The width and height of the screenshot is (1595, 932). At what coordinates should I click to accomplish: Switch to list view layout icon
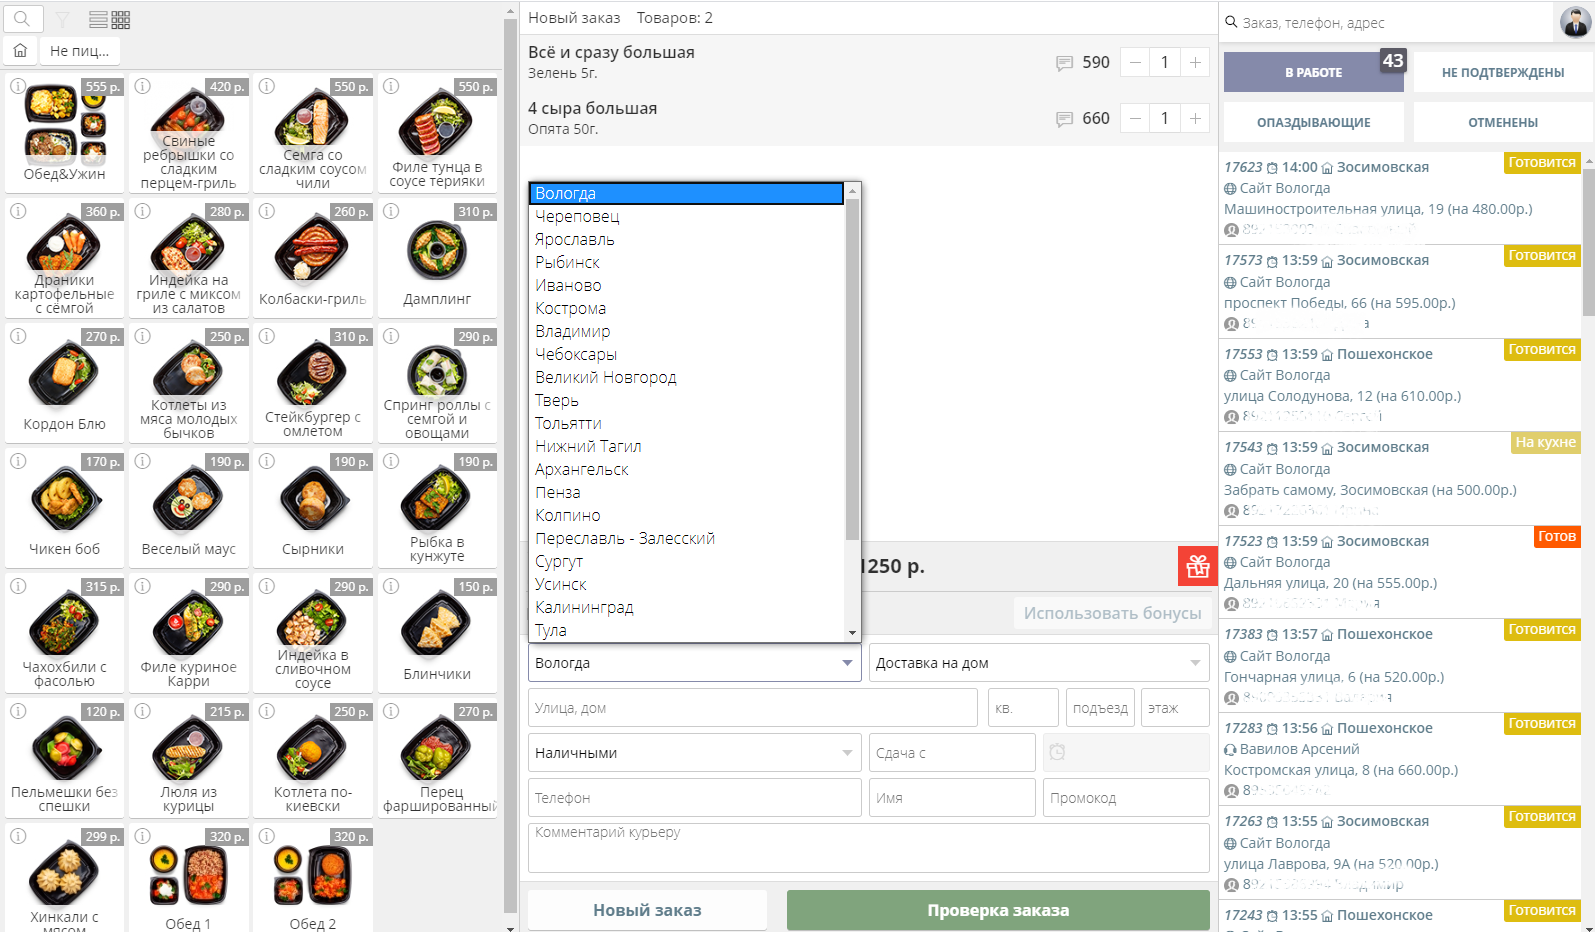[98, 20]
